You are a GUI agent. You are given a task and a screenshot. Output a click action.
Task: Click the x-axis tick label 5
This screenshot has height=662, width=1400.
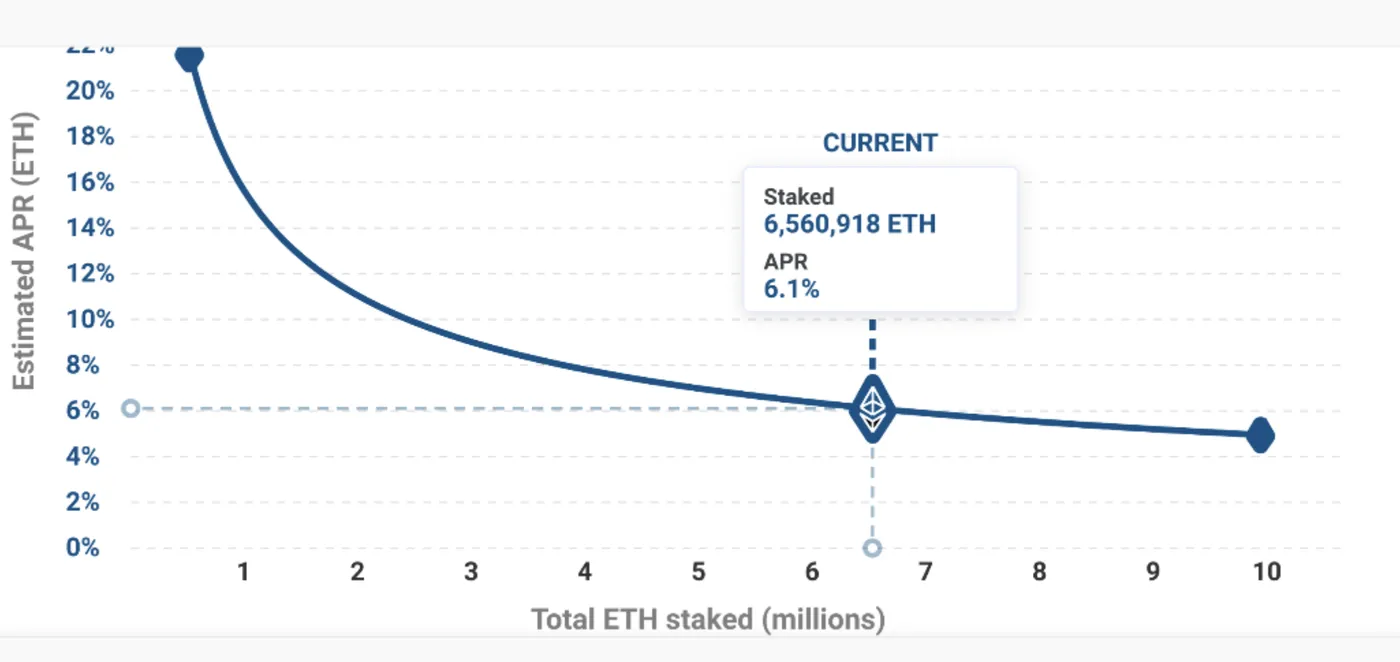[698, 572]
